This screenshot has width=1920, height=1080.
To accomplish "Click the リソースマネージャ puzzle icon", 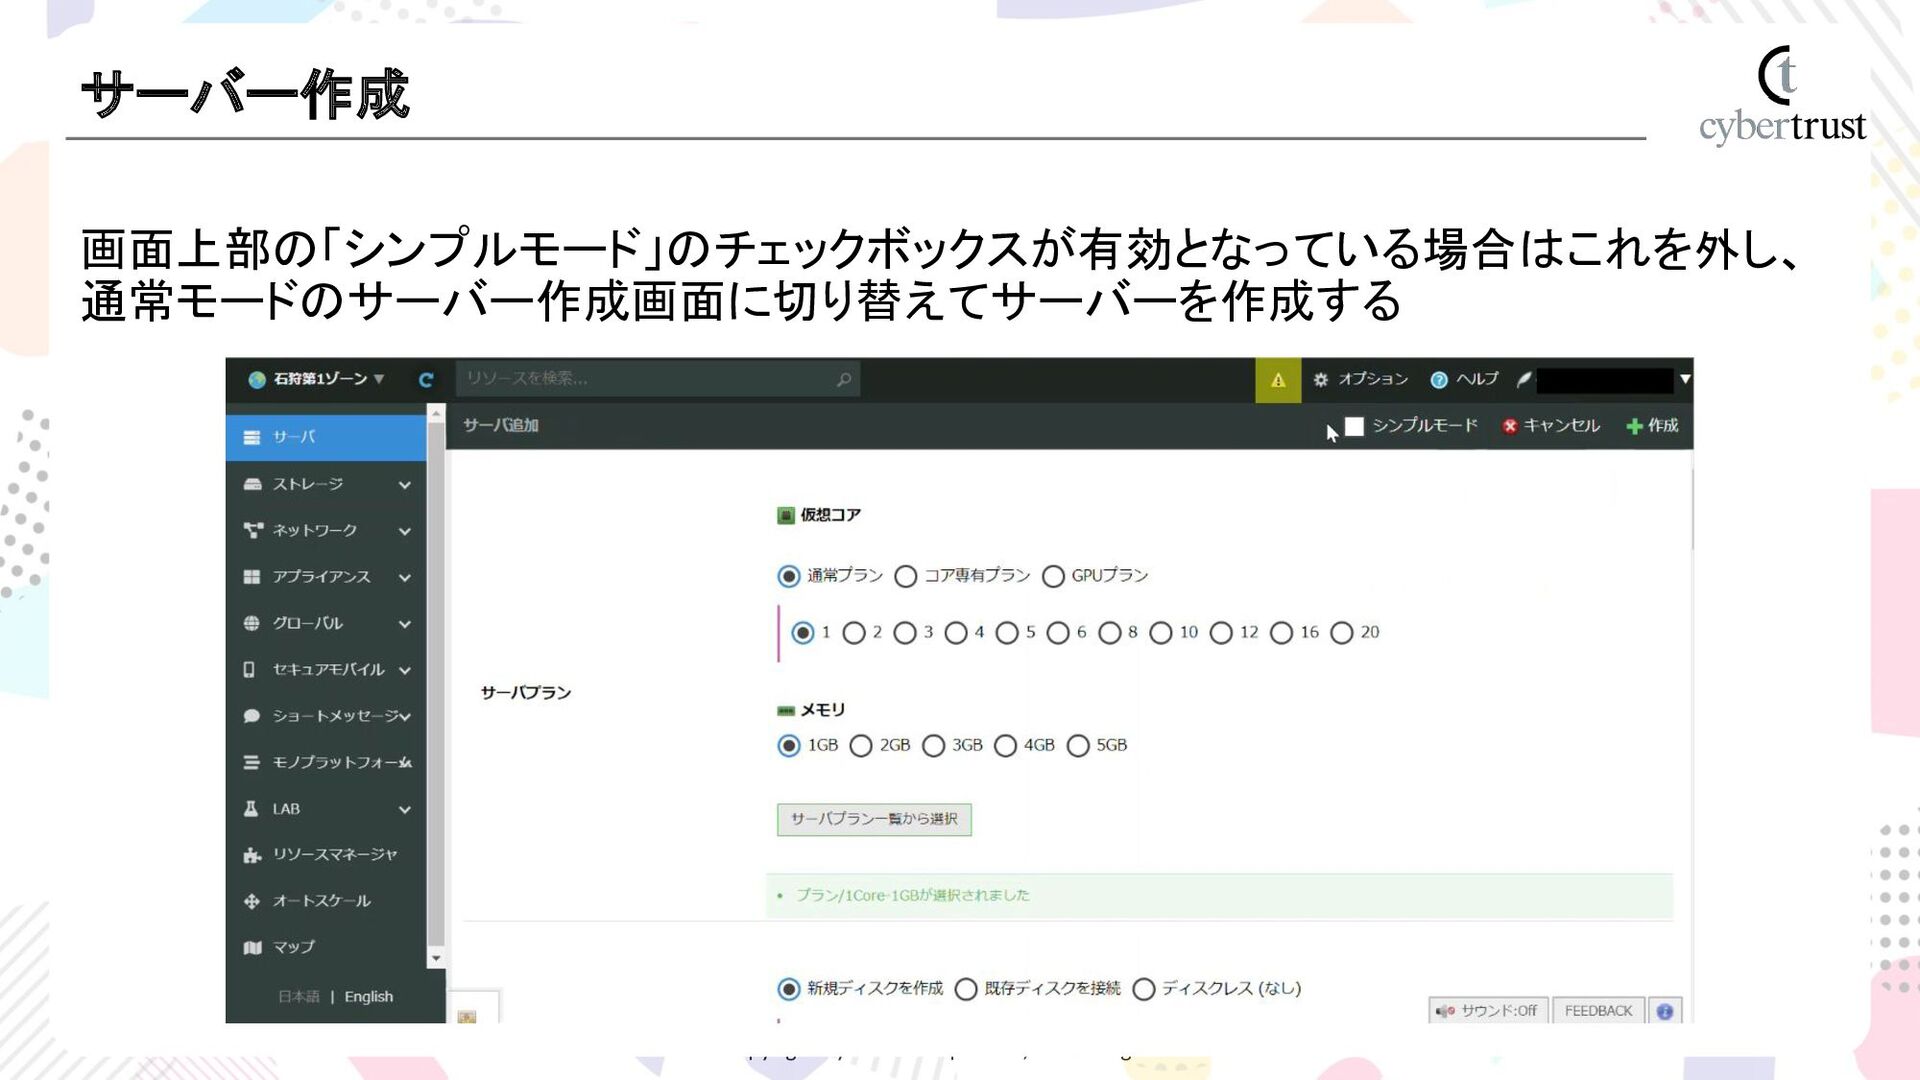I will pyautogui.click(x=252, y=855).
